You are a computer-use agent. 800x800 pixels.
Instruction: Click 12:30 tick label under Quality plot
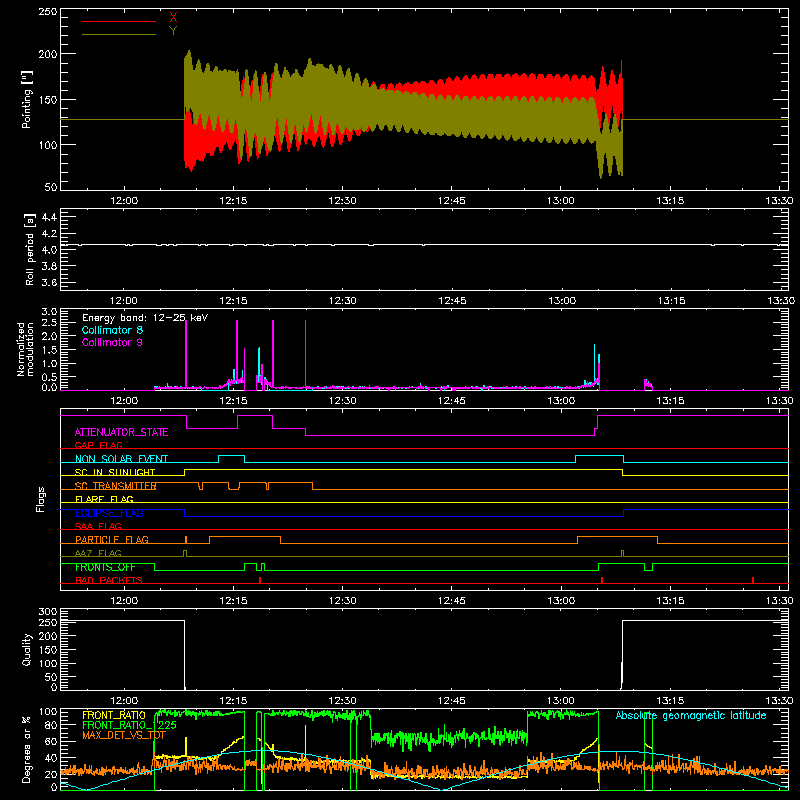coord(342,701)
